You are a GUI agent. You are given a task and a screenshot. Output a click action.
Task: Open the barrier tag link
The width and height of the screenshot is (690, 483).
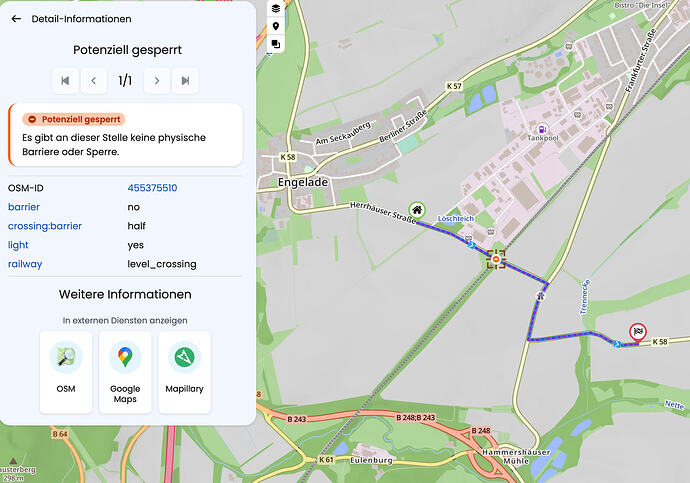(x=24, y=207)
